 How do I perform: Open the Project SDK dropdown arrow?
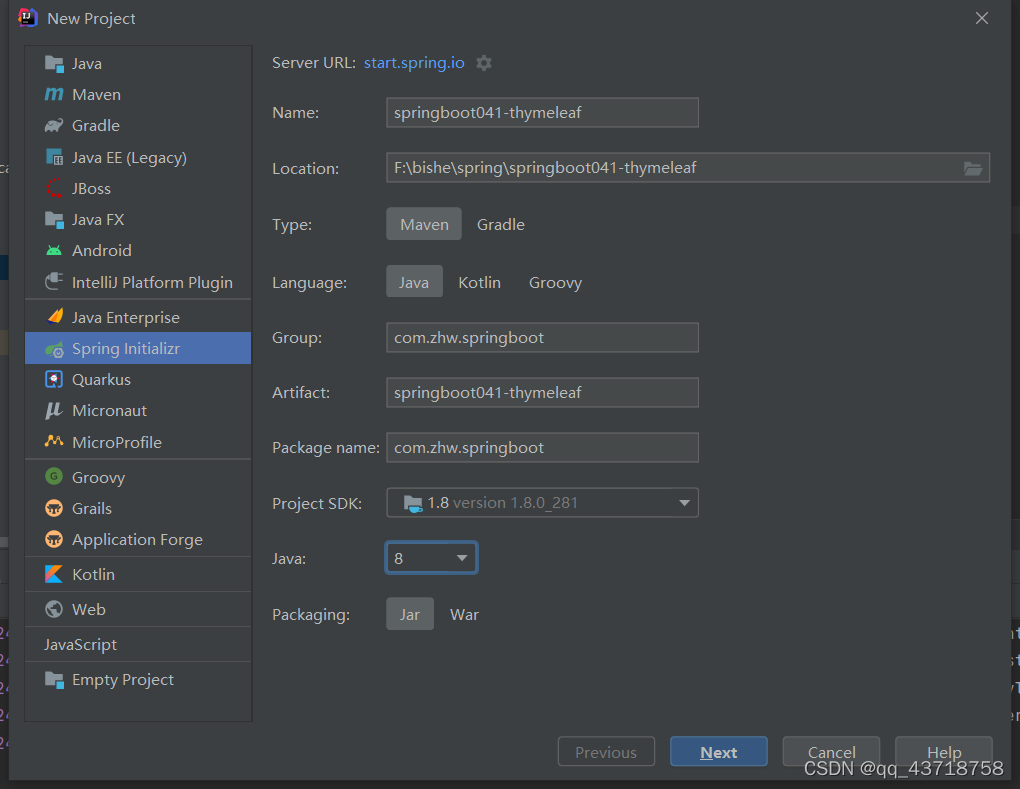684,503
